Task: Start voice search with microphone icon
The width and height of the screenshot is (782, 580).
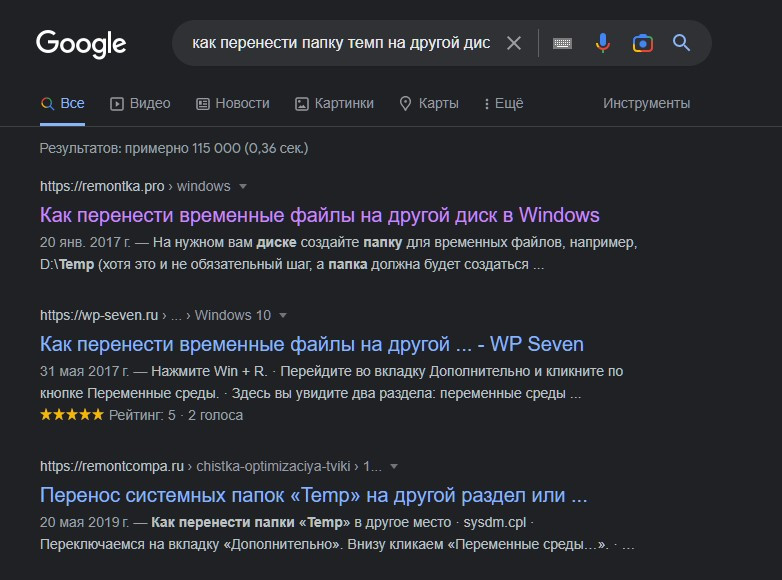Action: [x=602, y=43]
